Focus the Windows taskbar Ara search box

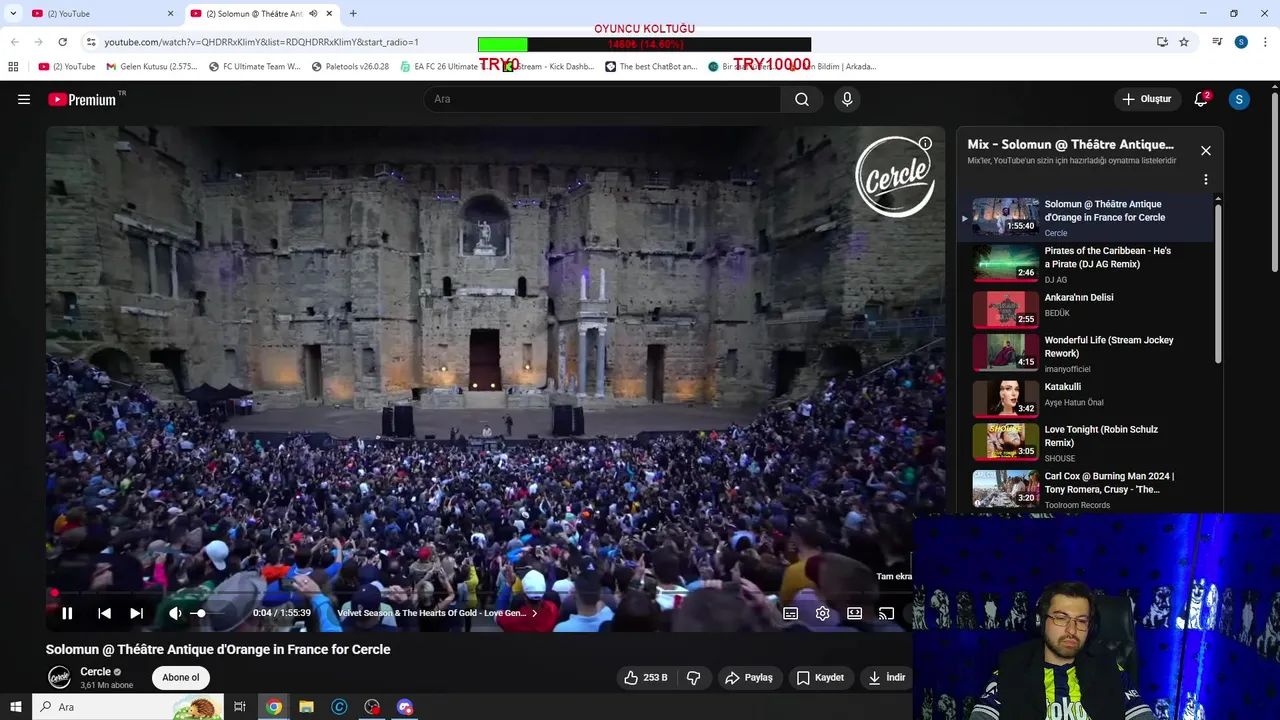127,707
